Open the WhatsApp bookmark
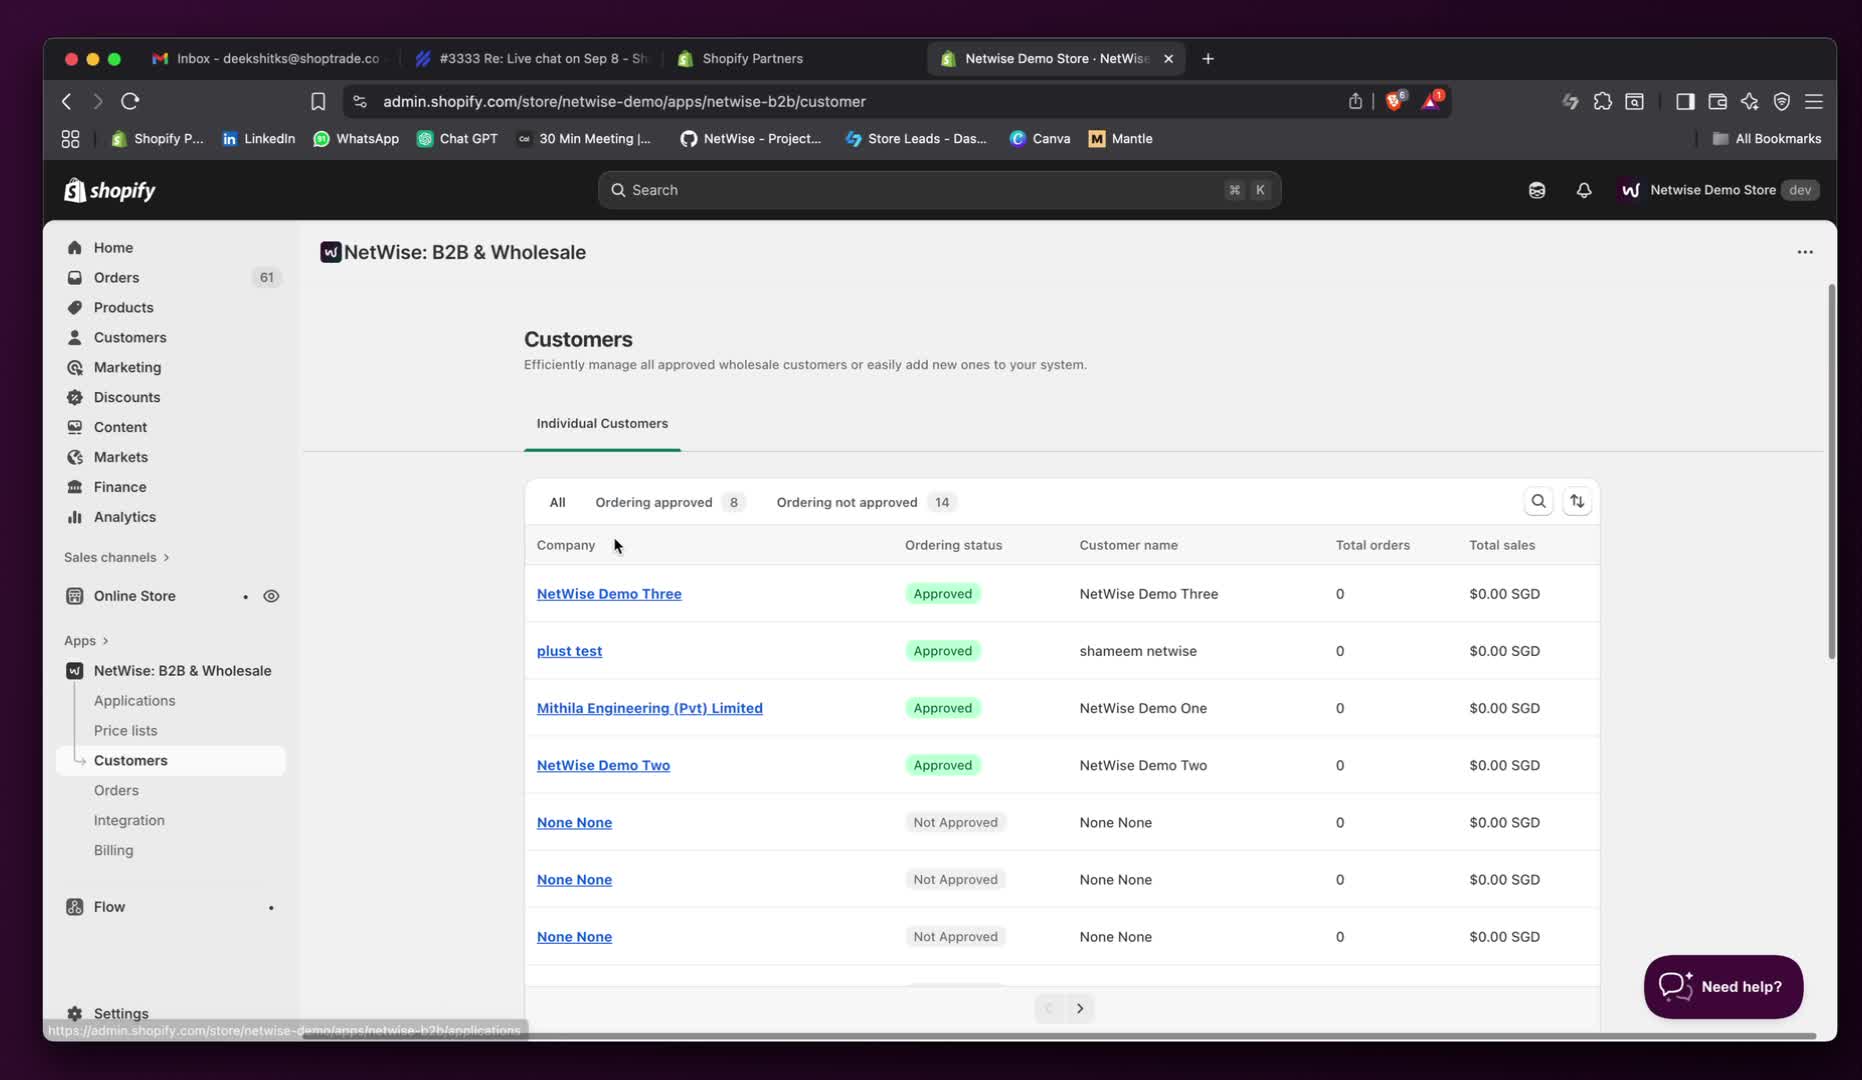This screenshot has width=1862, height=1080. coord(356,139)
